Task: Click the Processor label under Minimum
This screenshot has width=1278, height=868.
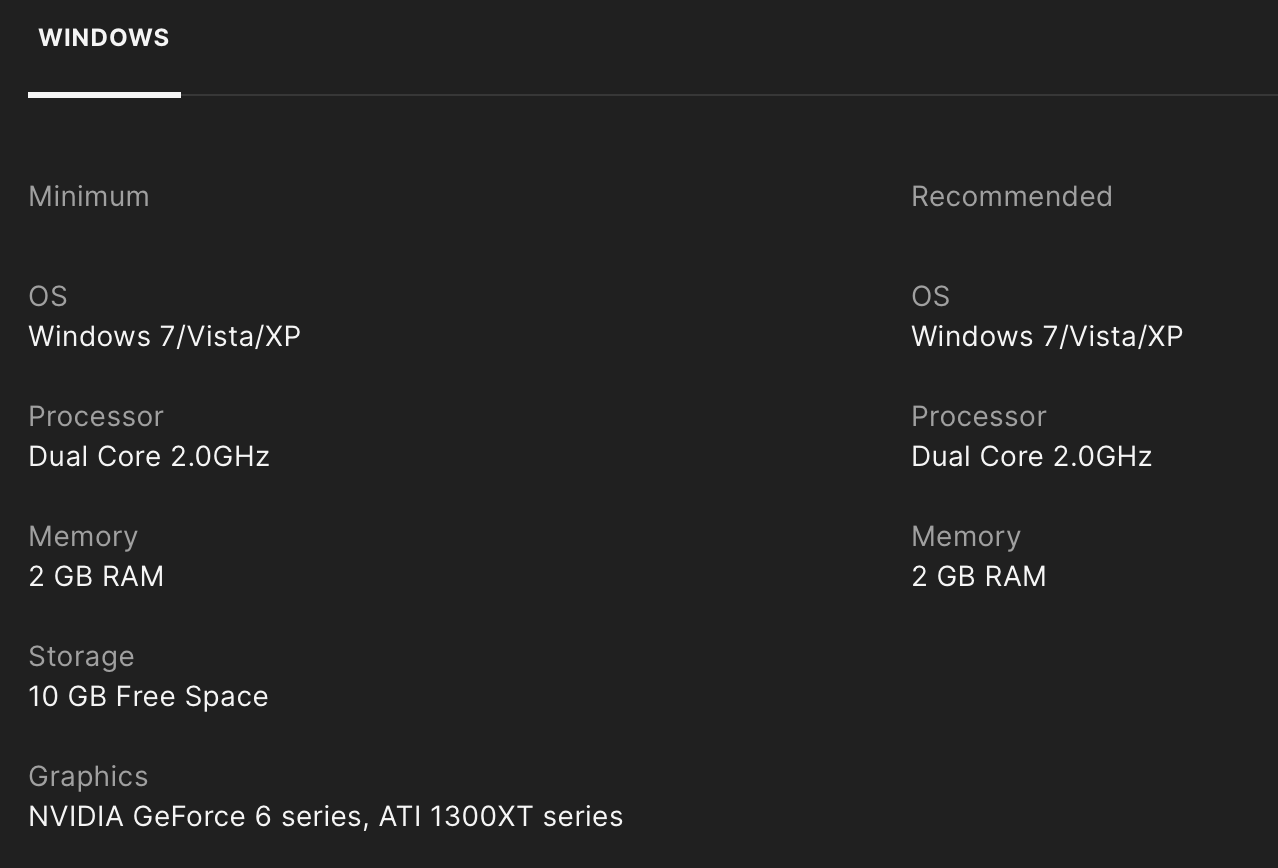Action: coord(96,416)
